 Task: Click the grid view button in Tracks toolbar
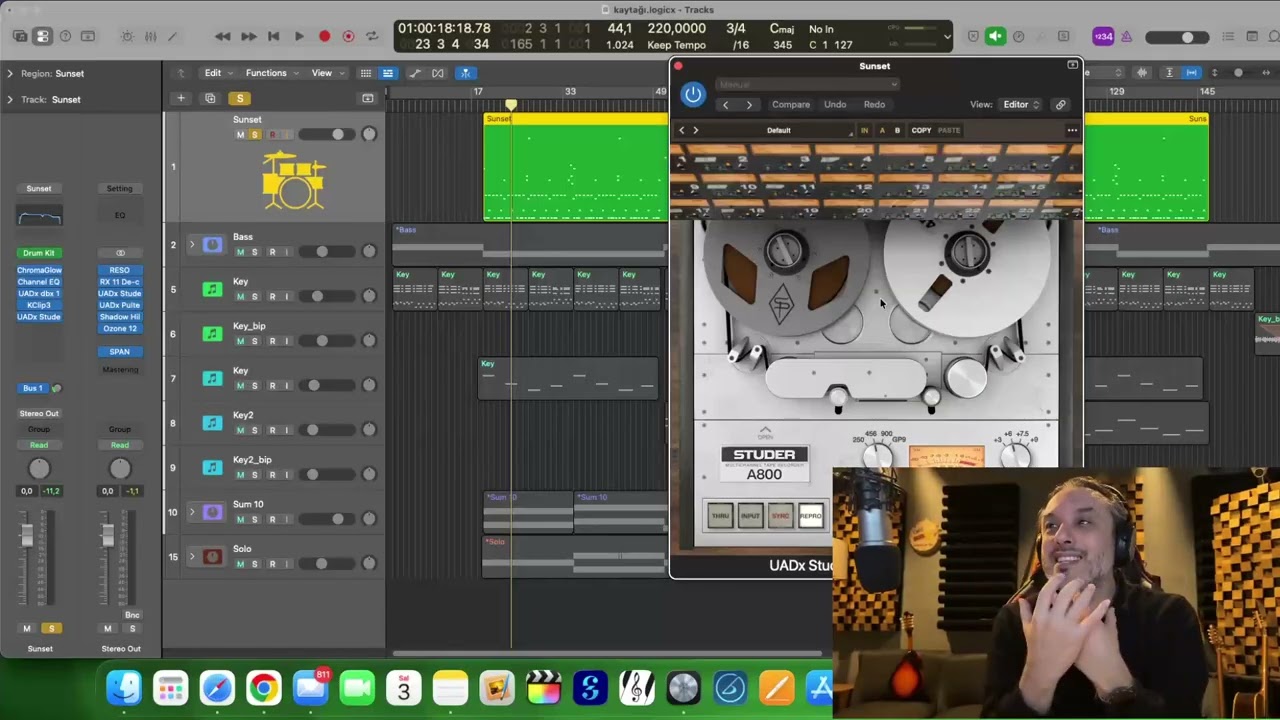point(366,73)
